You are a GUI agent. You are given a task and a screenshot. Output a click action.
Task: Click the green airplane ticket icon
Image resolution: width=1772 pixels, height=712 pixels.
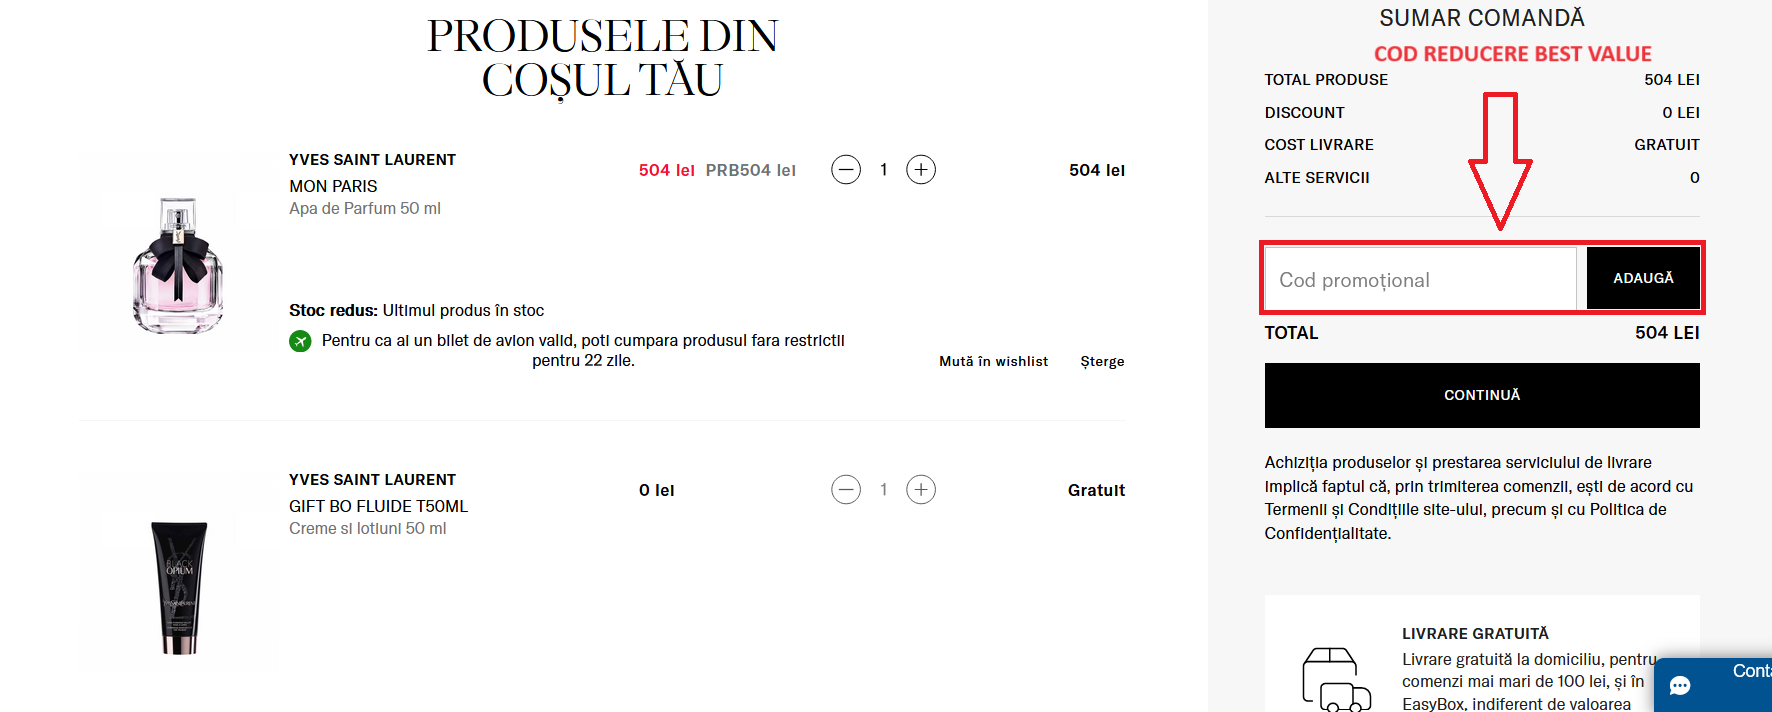click(x=300, y=341)
